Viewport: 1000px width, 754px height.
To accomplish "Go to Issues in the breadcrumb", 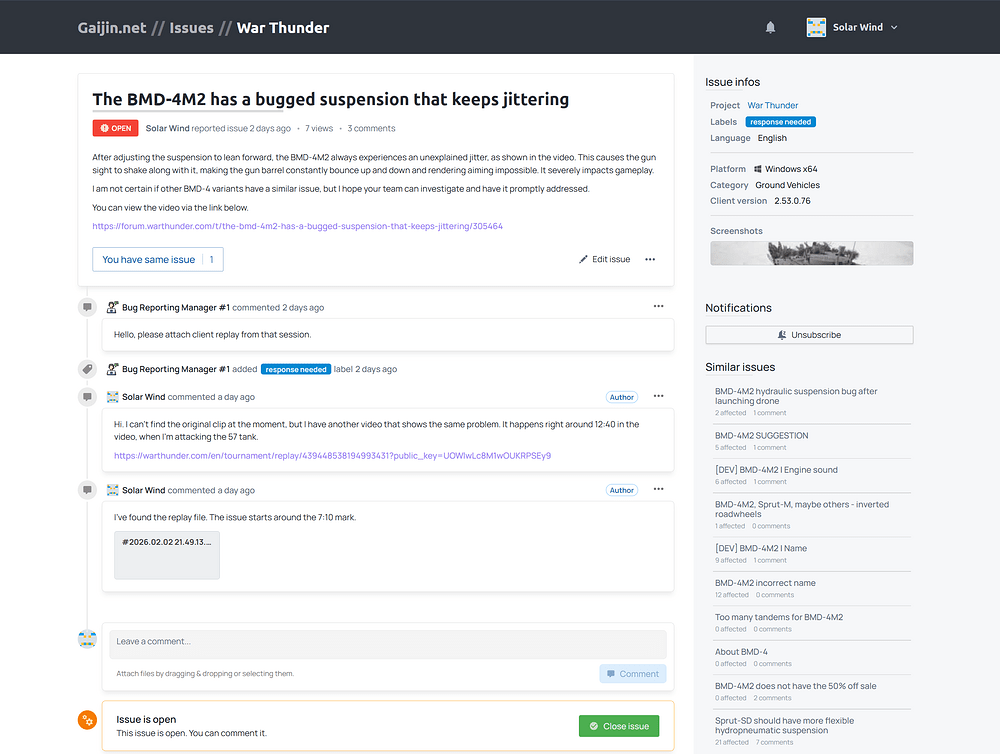I will [x=191, y=28].
